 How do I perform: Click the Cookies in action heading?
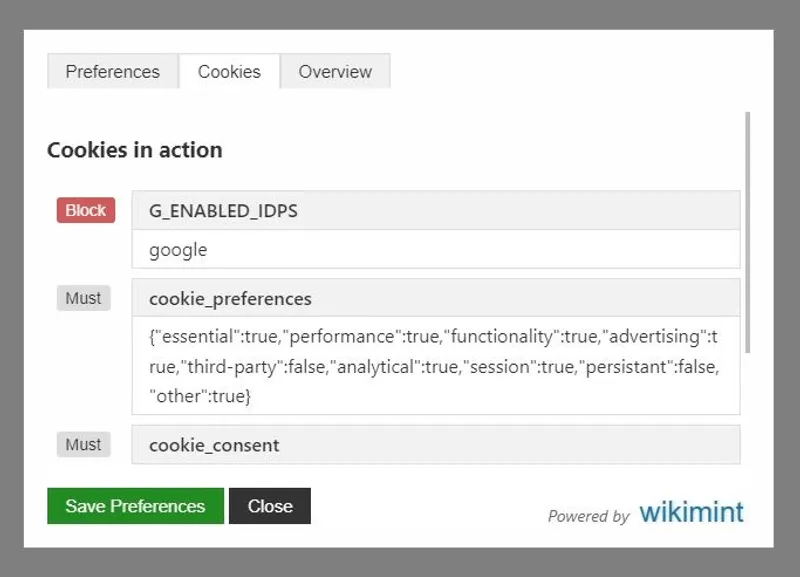(x=134, y=149)
